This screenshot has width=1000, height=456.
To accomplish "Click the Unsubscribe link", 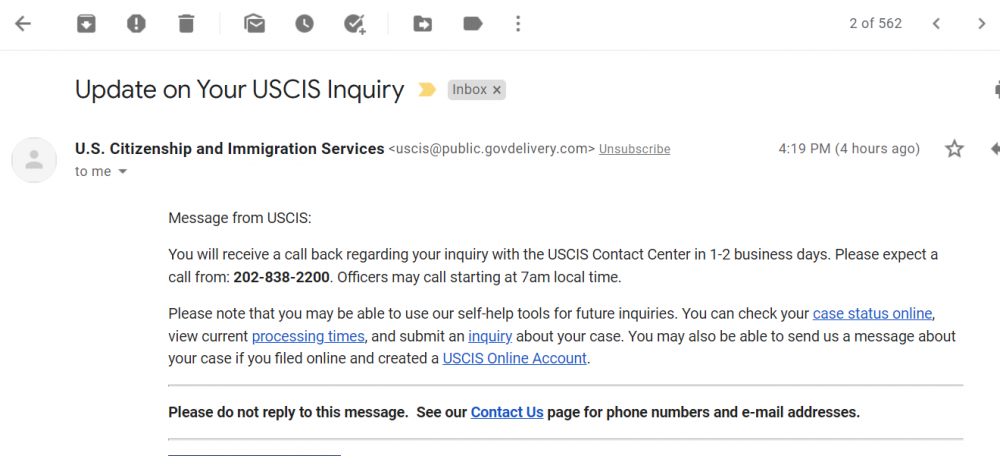I will [x=635, y=149].
